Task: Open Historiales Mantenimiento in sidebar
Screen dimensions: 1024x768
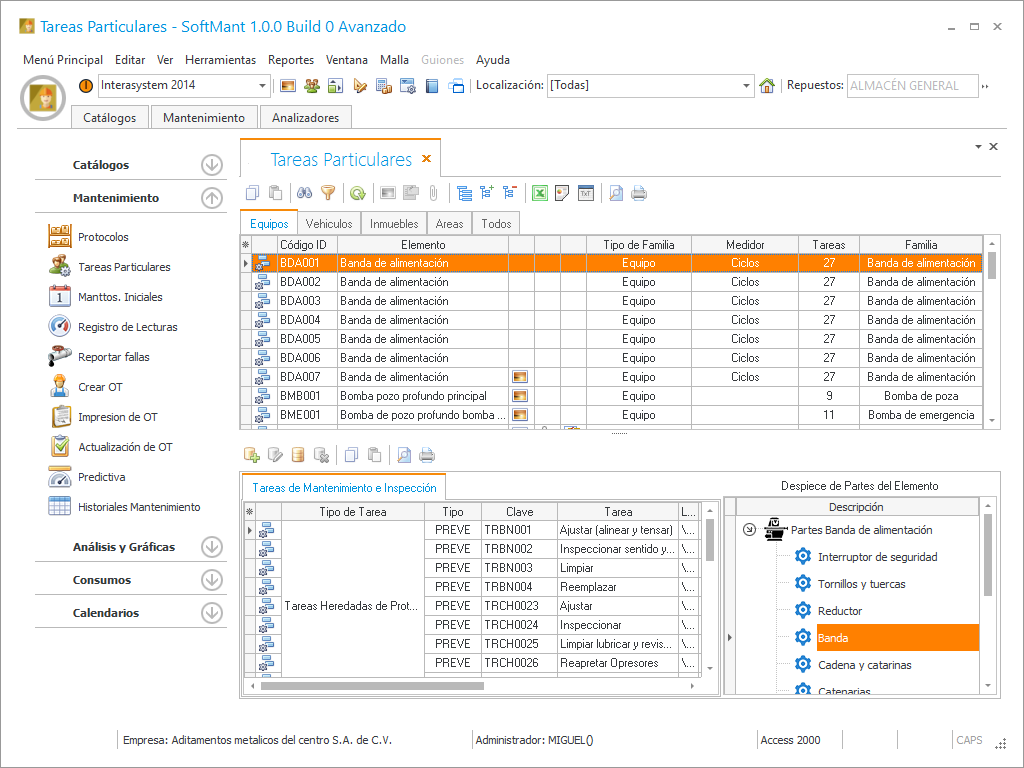Action: click(138, 507)
